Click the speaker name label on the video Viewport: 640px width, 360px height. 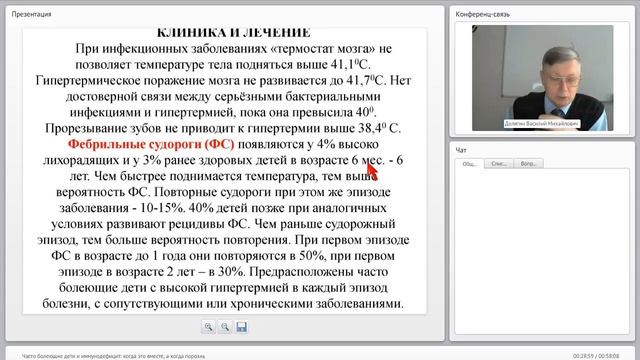pos(542,123)
